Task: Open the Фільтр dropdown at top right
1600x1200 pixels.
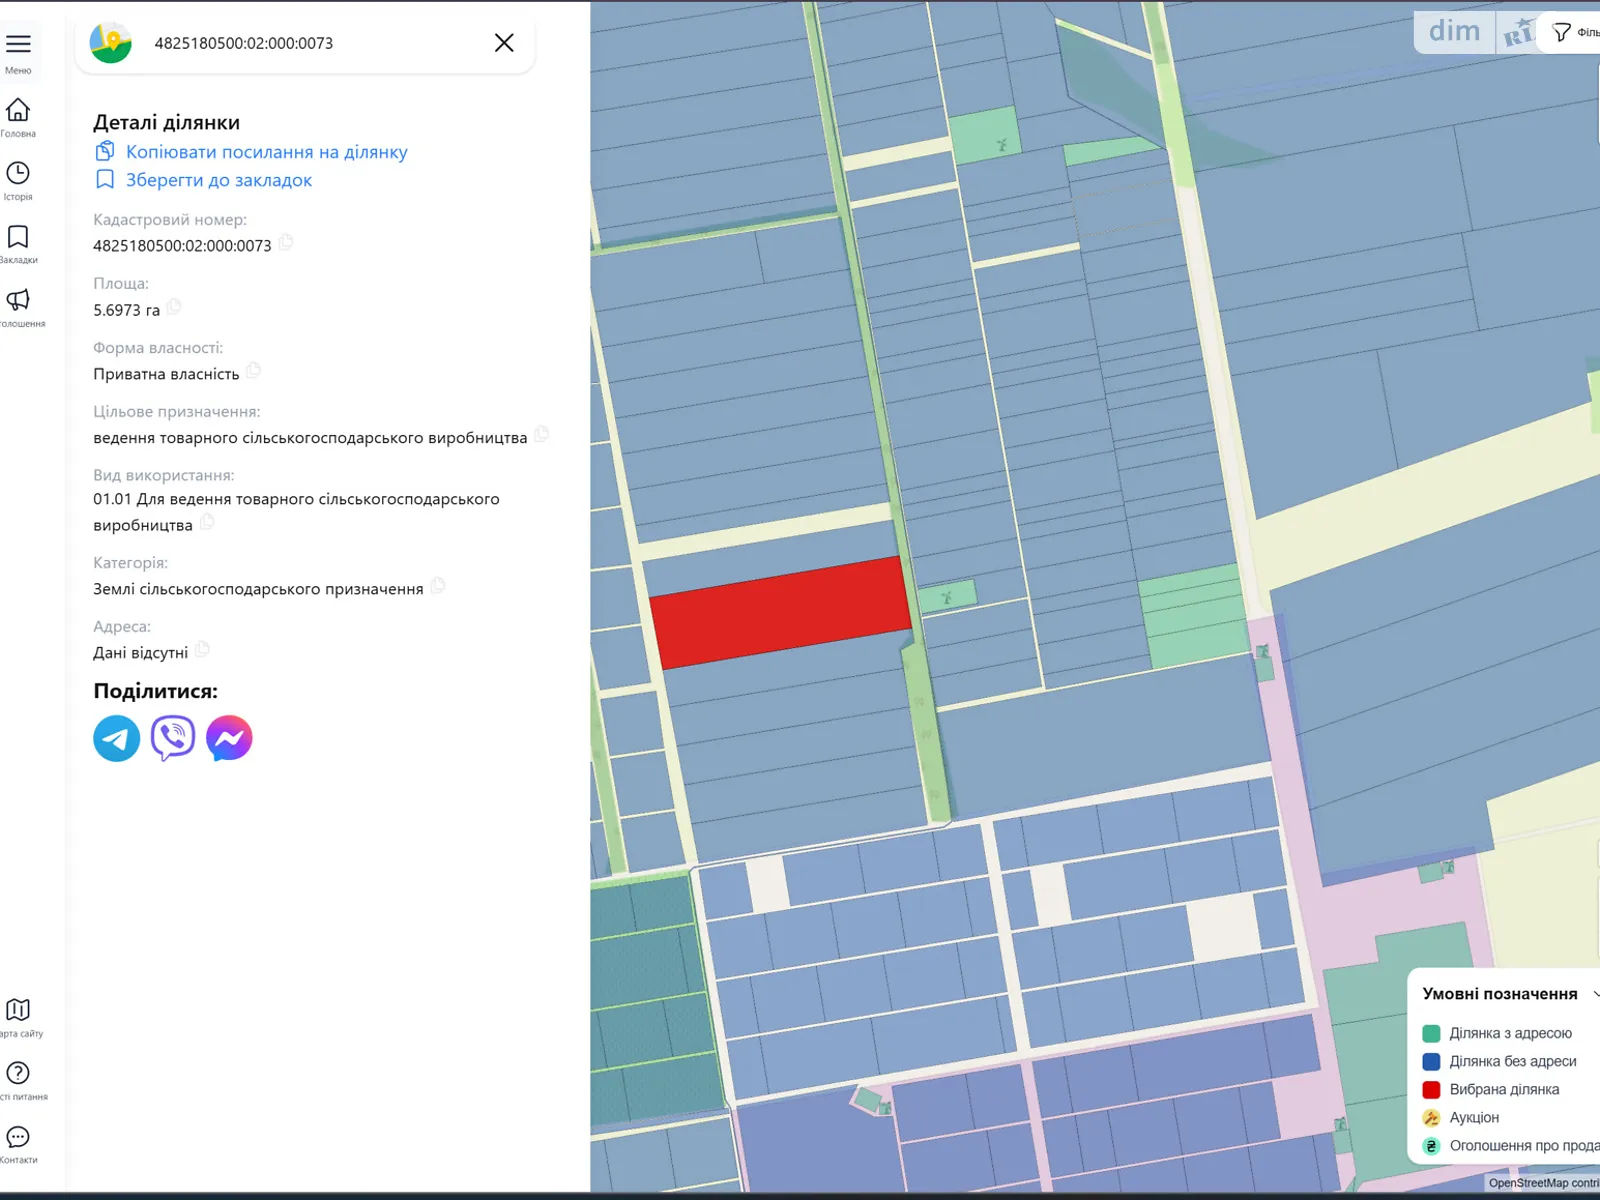Action: pos(1565,31)
